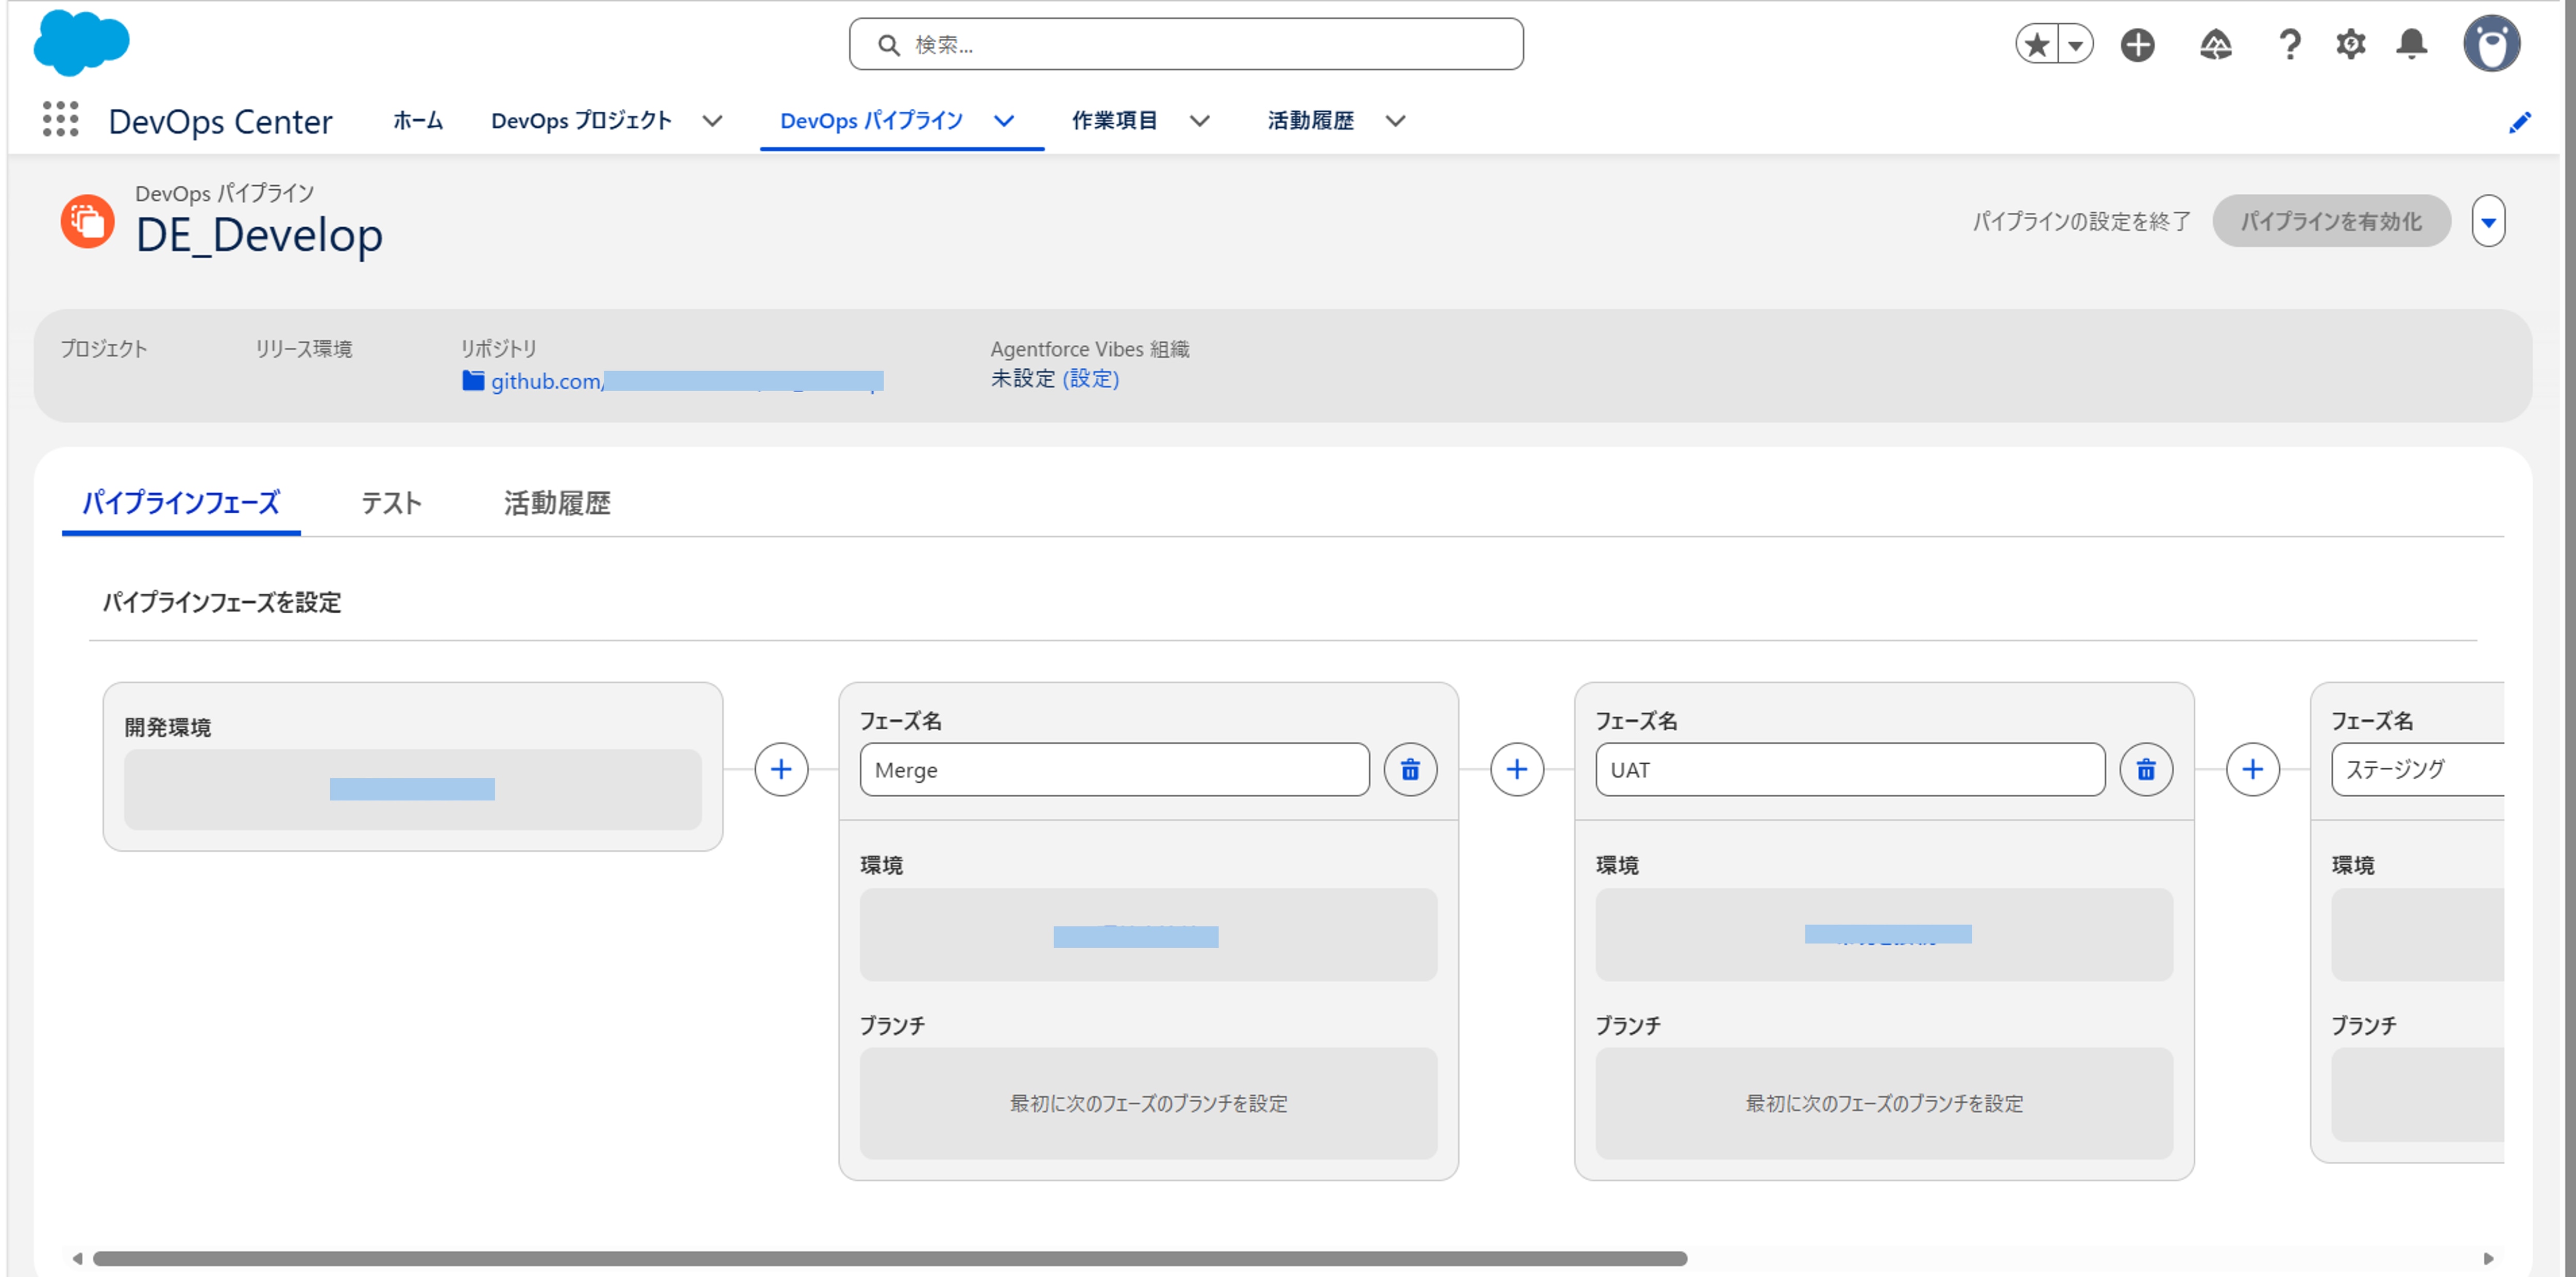The width and height of the screenshot is (2576, 1277).
Task: Add a phase between Merge and UAT
Action: (1517, 769)
